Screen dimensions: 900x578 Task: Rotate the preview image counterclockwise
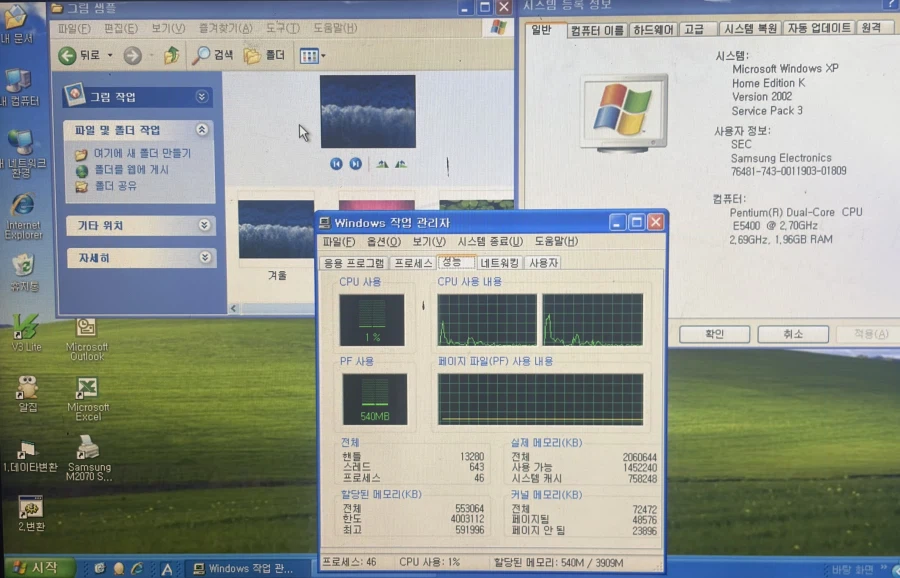401,165
